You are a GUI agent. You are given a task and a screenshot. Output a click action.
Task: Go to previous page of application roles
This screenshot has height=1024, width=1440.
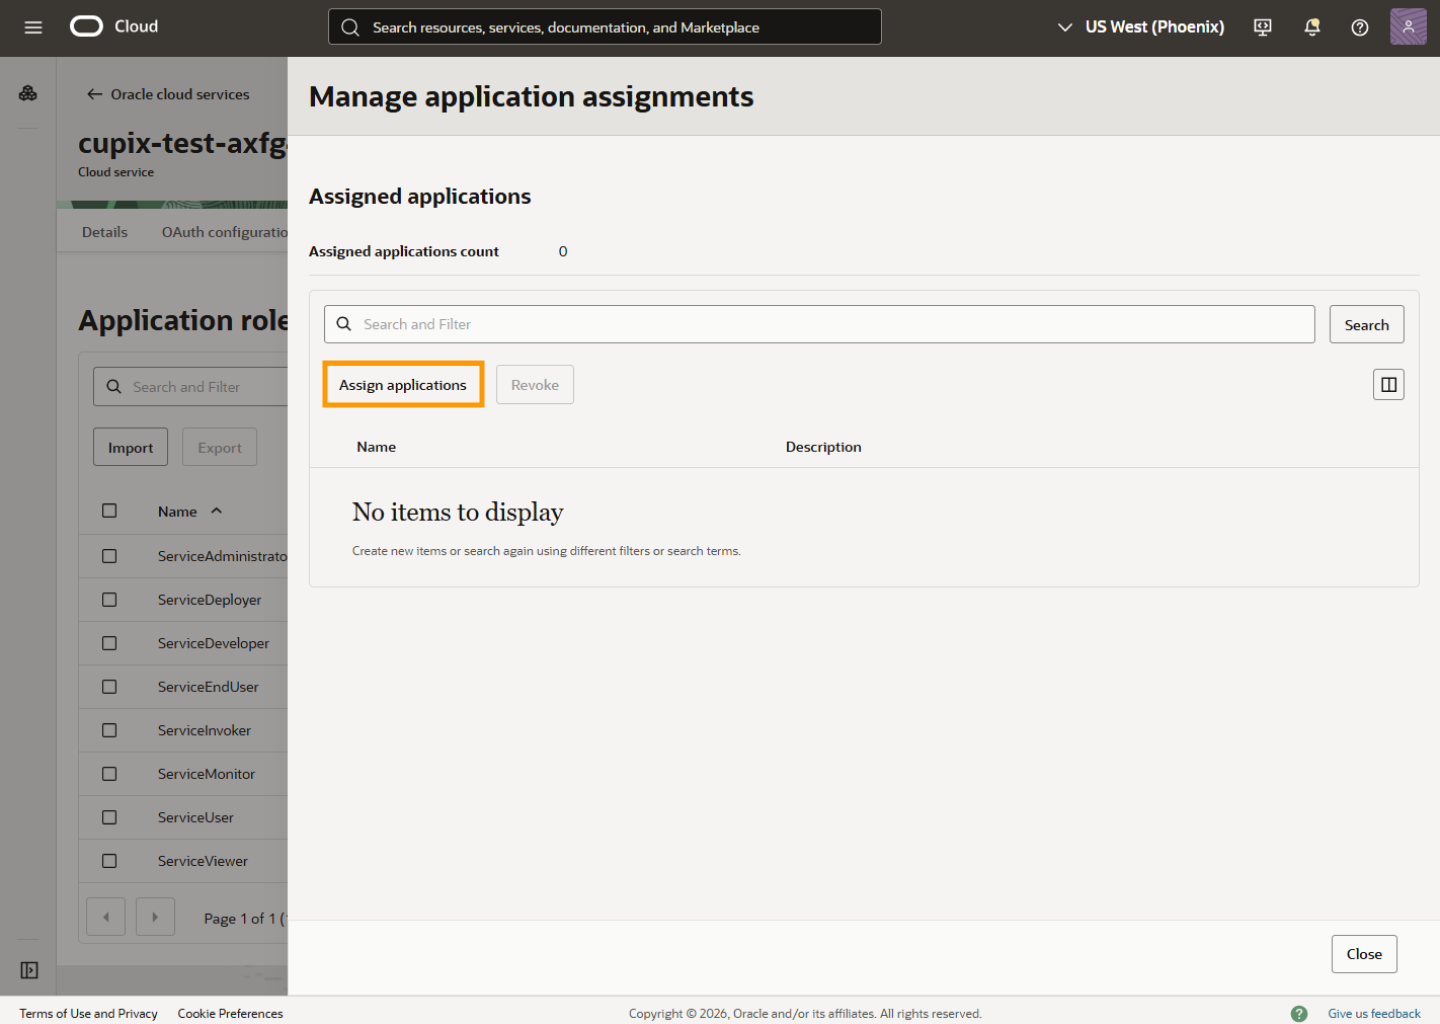[x=106, y=917]
